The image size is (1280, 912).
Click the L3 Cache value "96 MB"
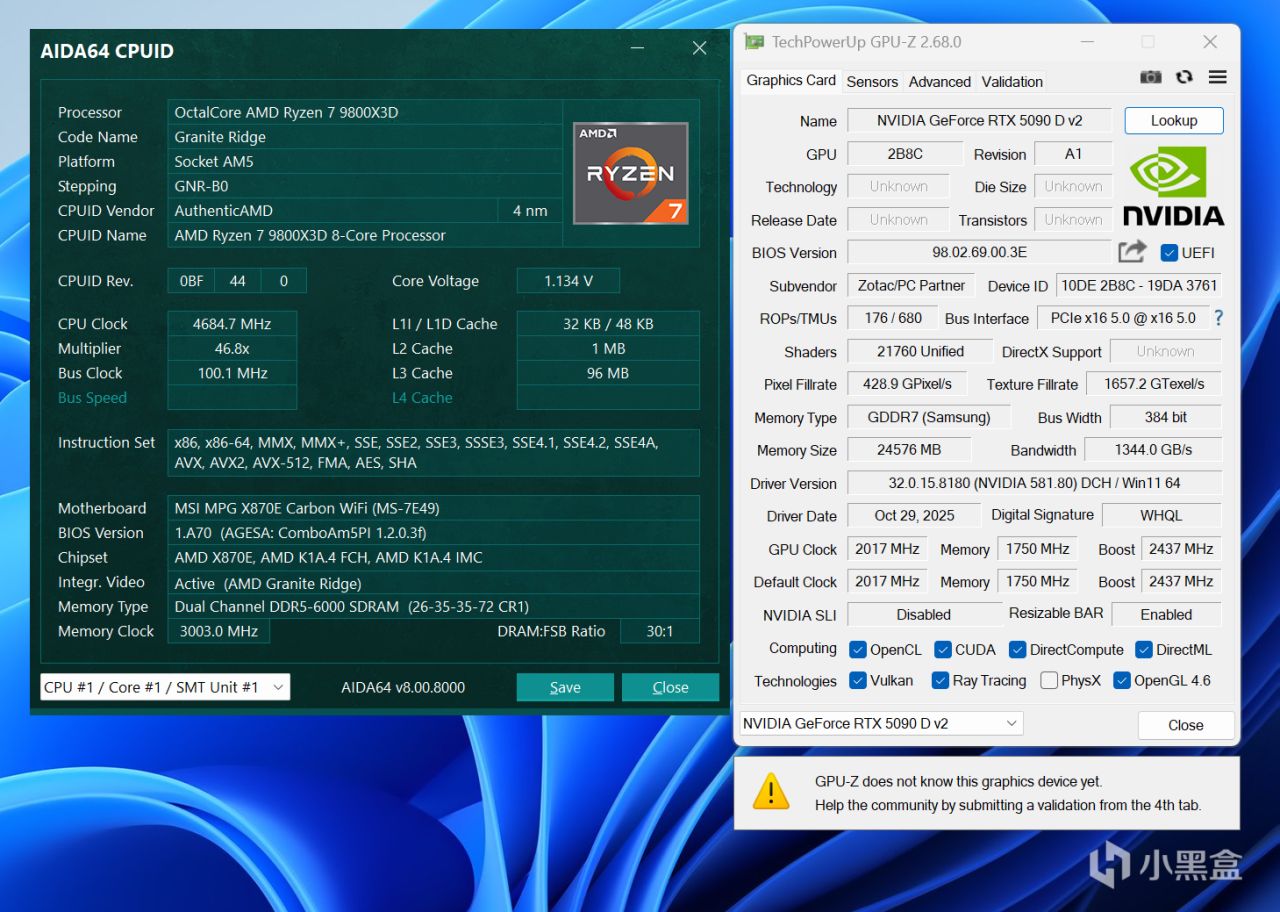pos(608,373)
